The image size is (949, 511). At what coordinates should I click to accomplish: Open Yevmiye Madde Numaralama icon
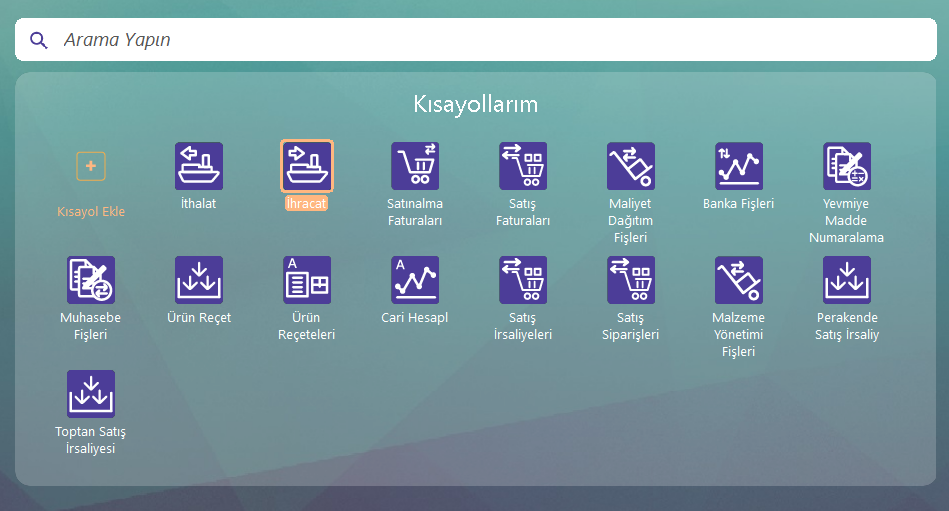pos(847,166)
